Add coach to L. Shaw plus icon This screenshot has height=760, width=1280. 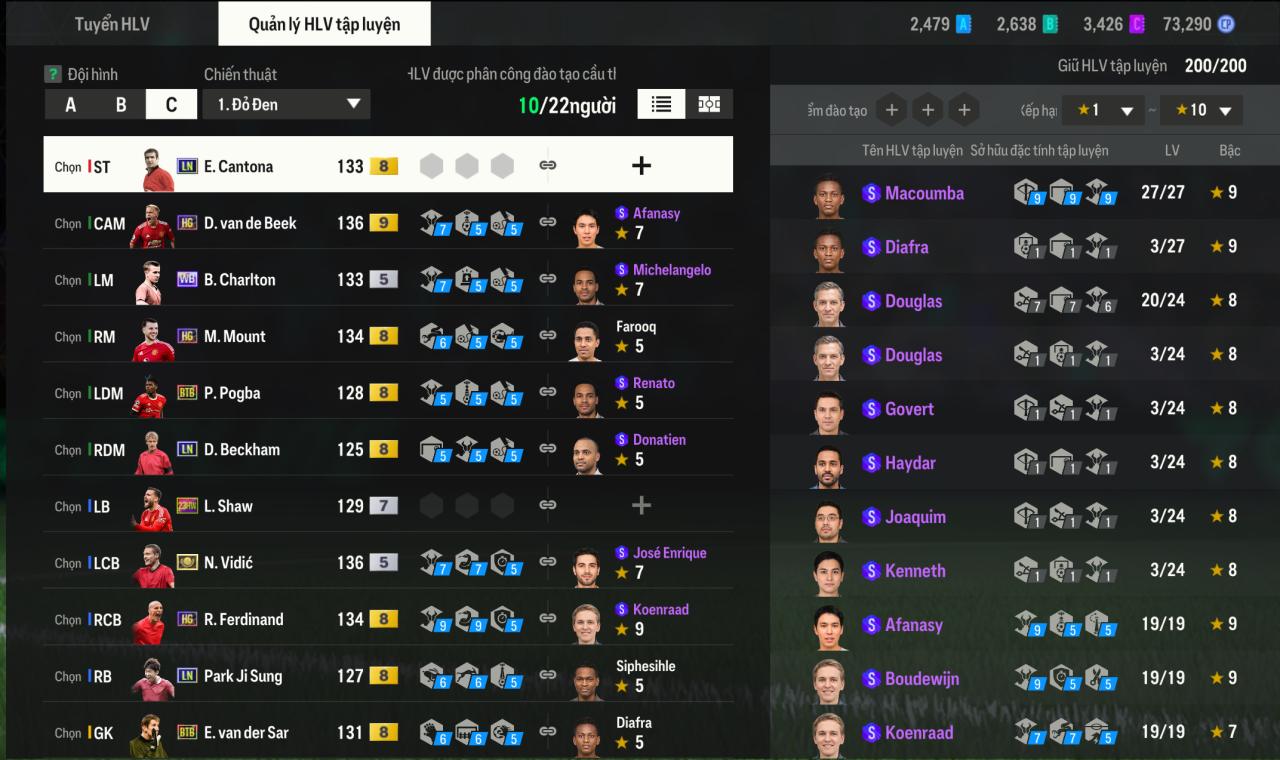tap(642, 506)
